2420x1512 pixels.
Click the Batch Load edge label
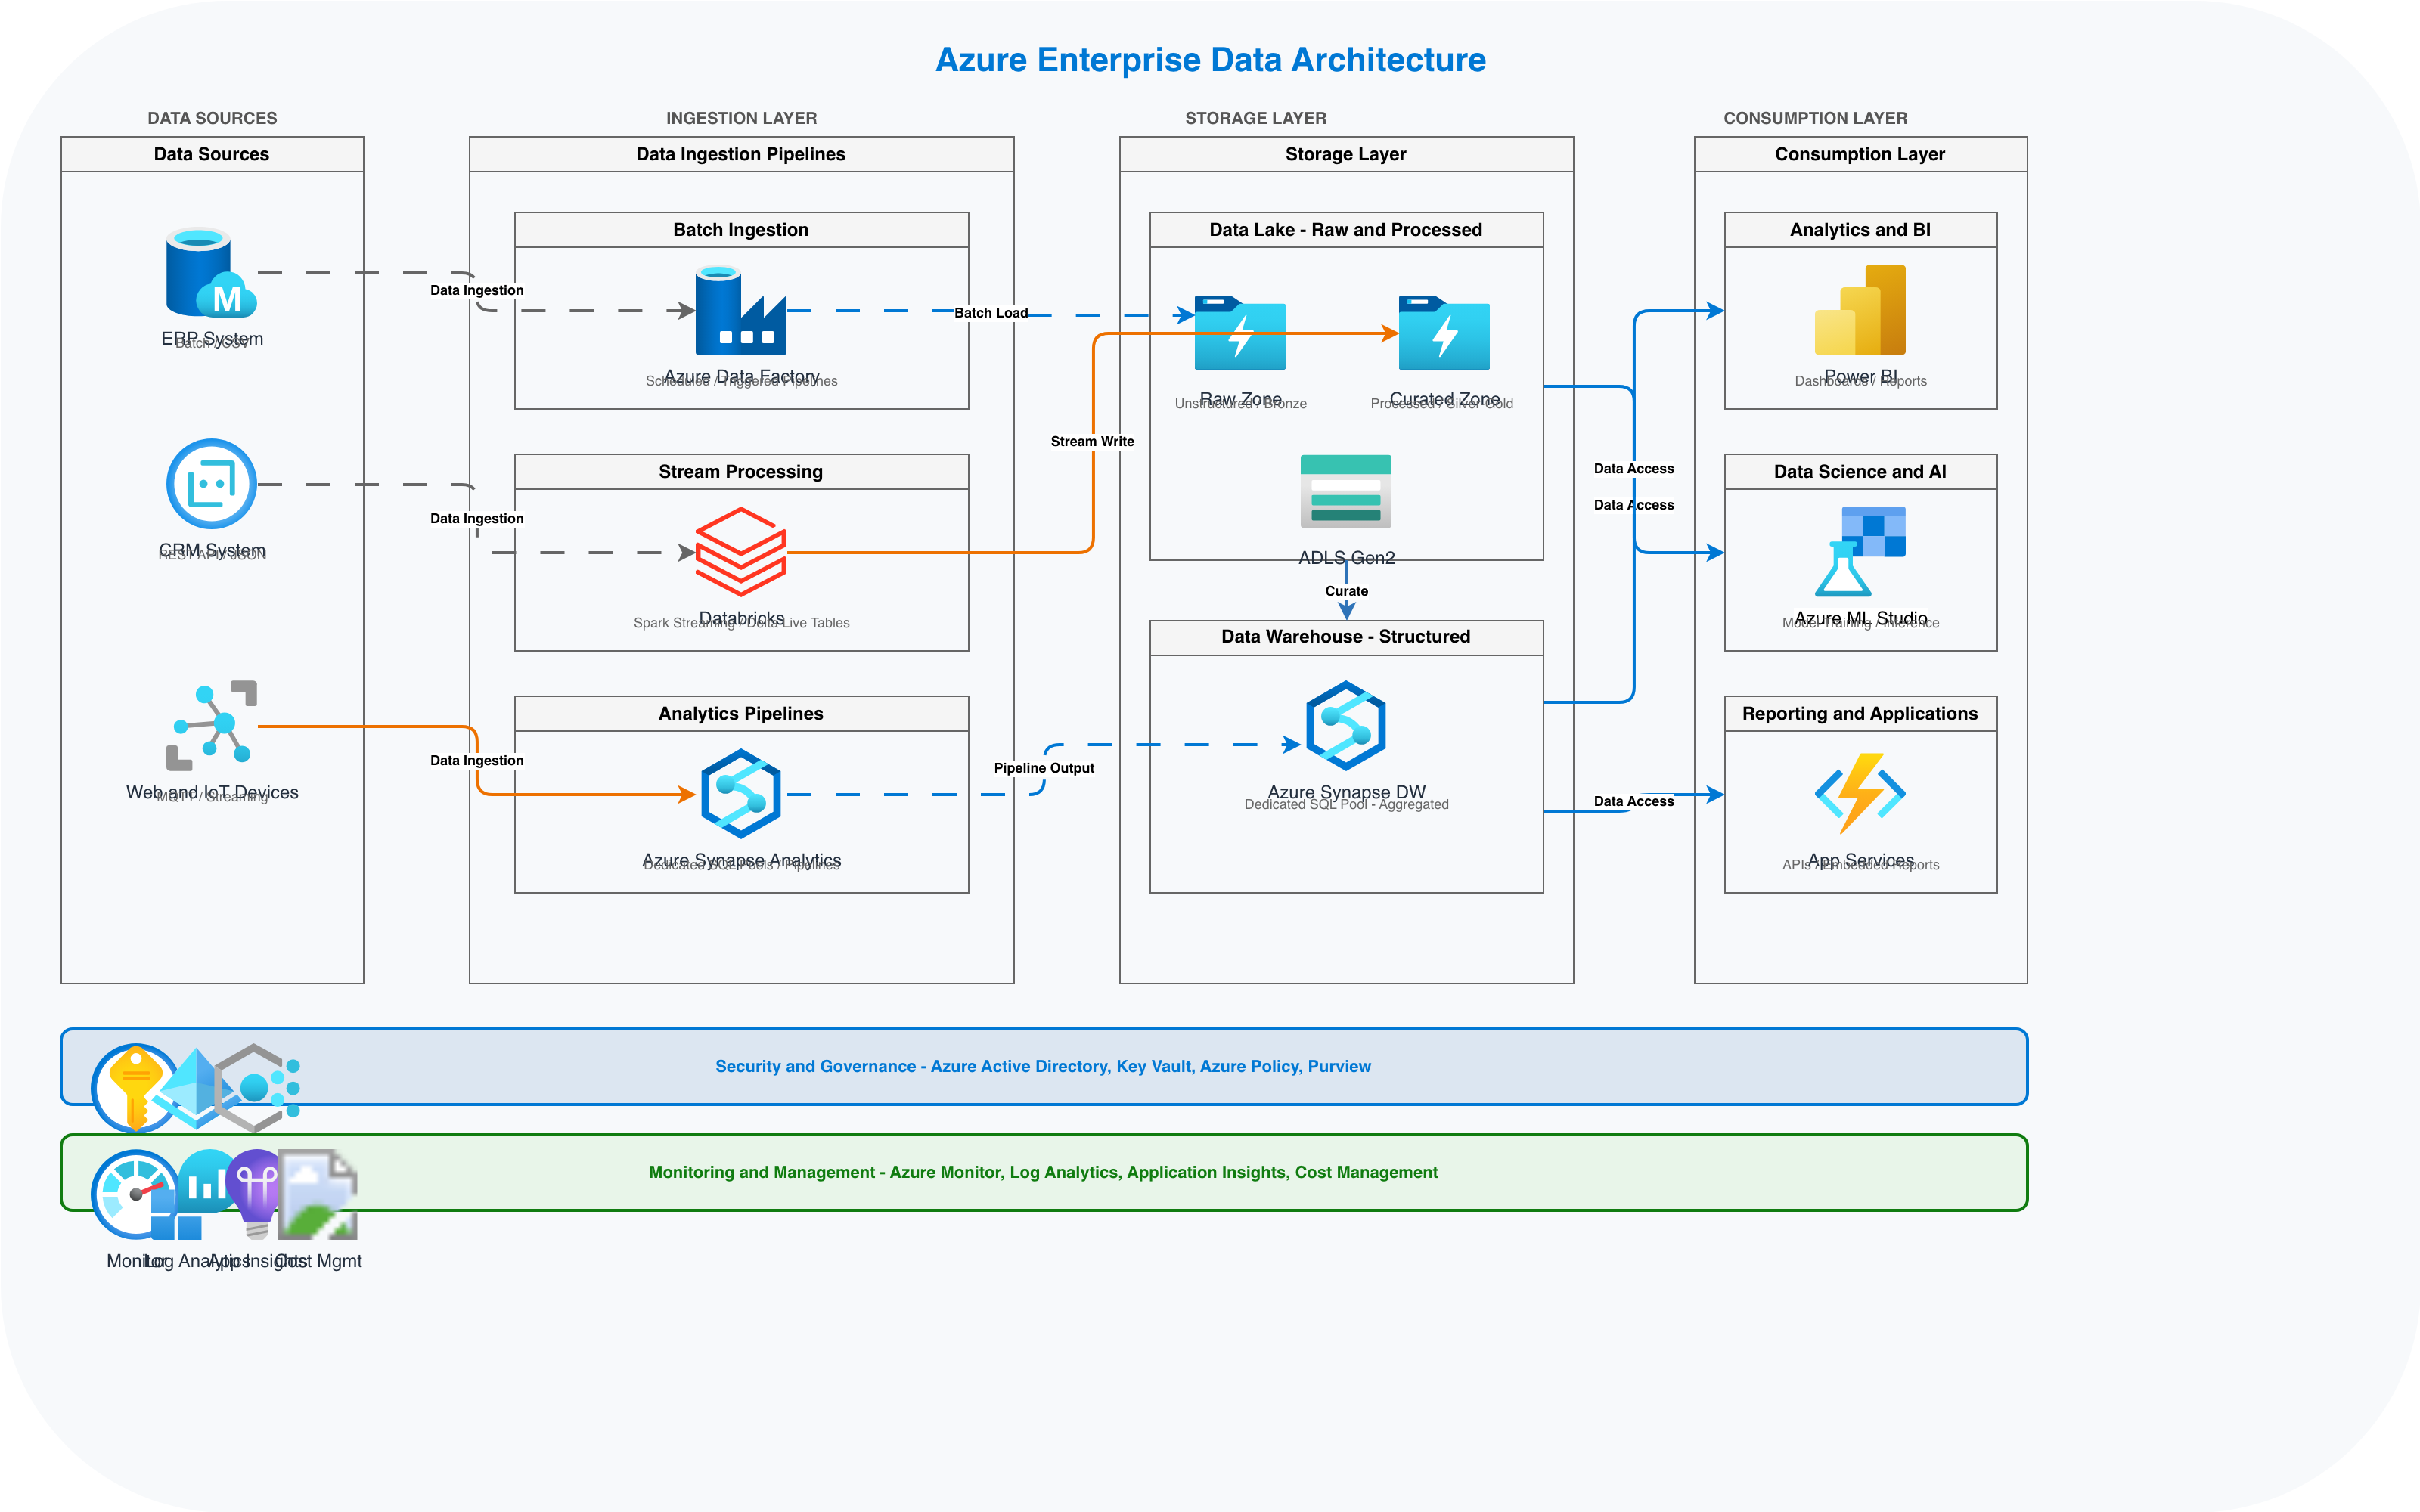coord(990,313)
